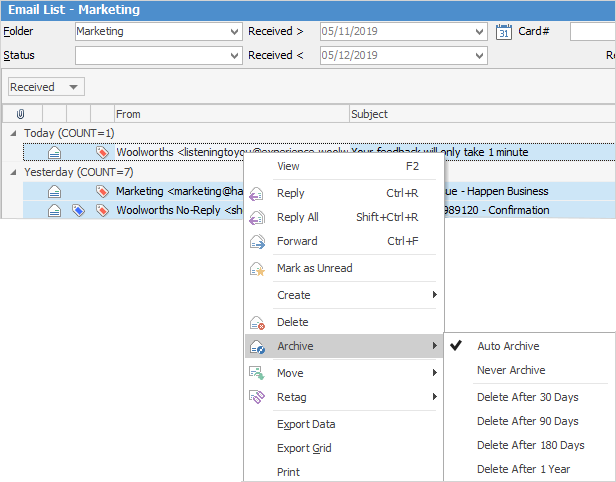616x482 pixels.
Task: Click the Received grouping button
Action: pos(46,87)
